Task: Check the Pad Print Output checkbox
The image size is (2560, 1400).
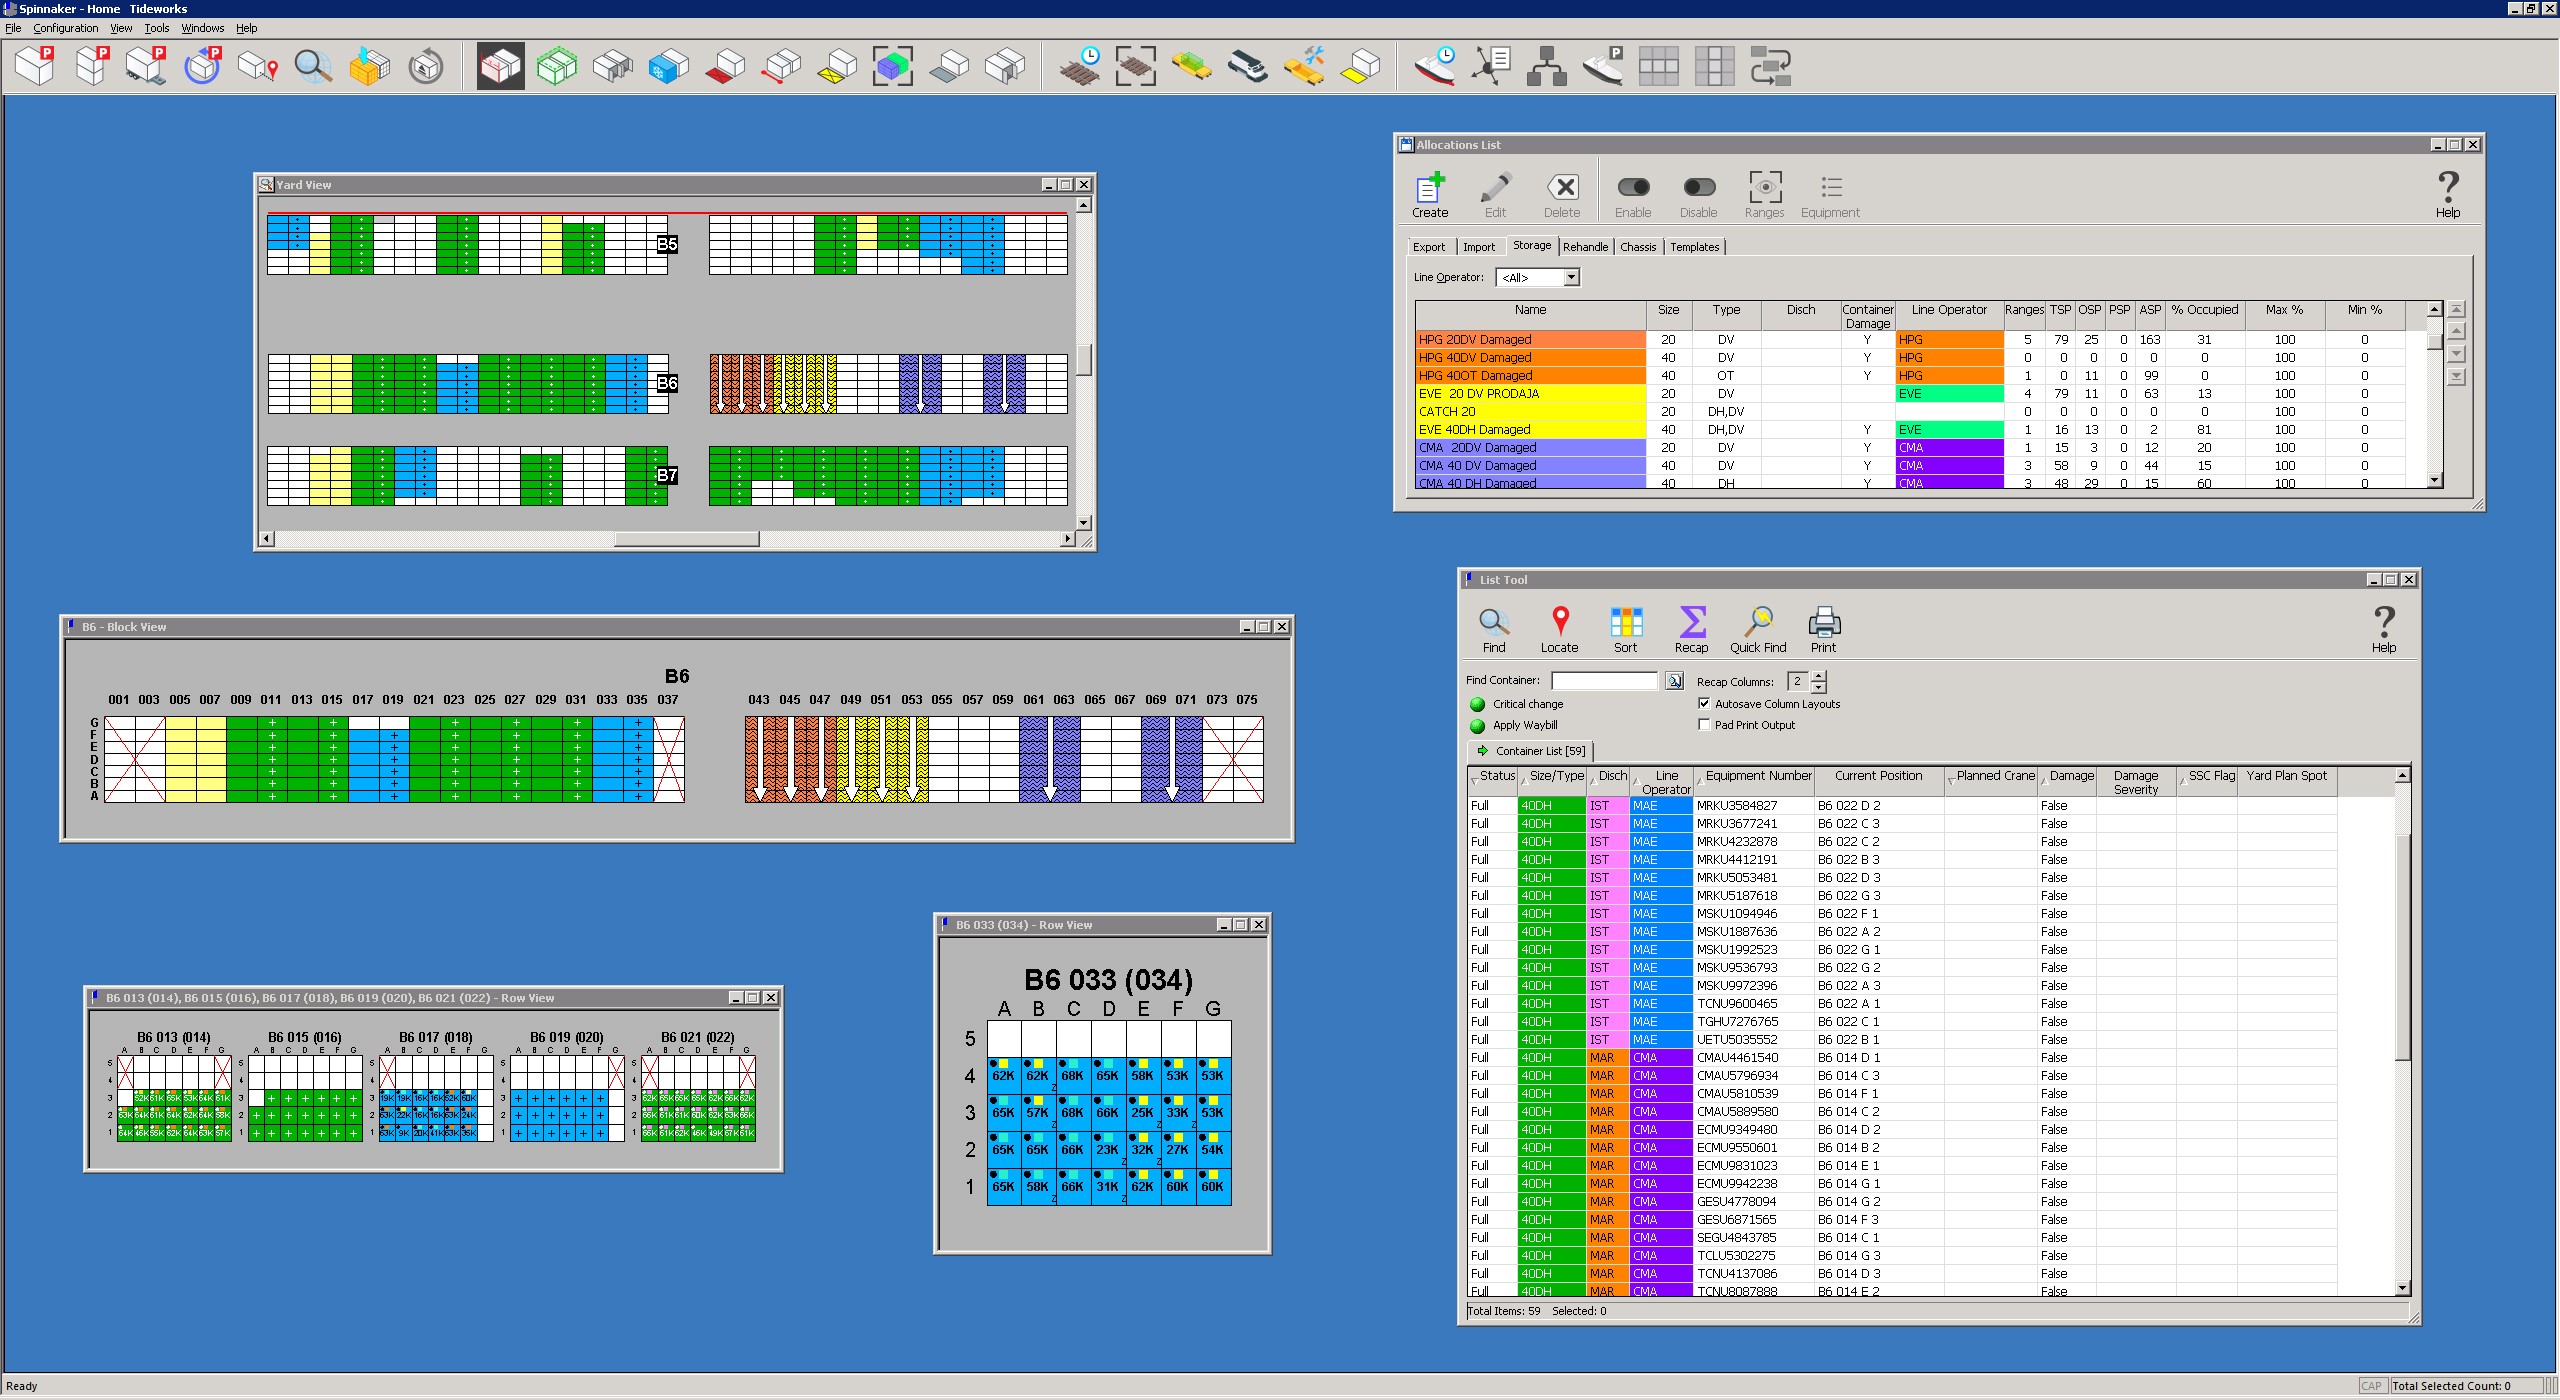Action: pyautogui.click(x=1704, y=725)
